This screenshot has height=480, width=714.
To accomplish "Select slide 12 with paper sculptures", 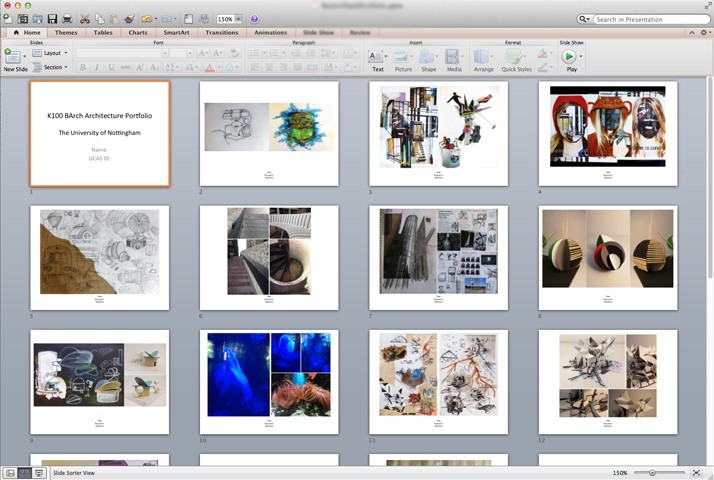I will [608, 382].
